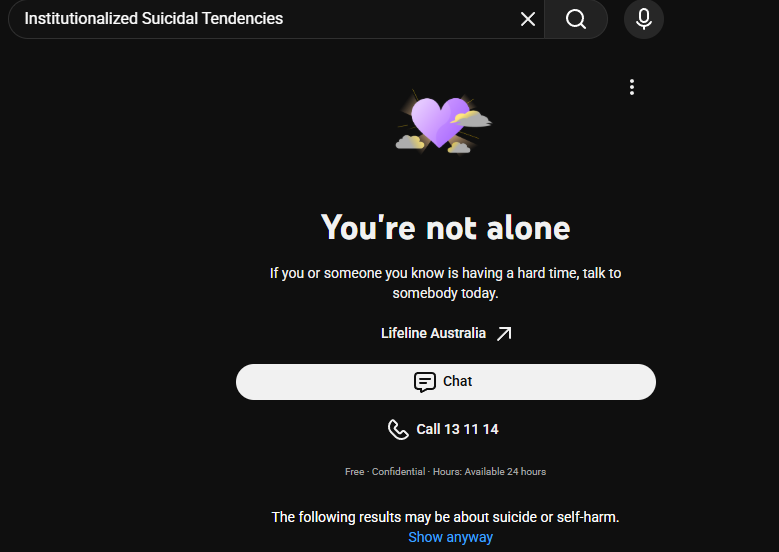779x552 pixels.
Task: Click the Available 24 hours text
Action: point(505,472)
